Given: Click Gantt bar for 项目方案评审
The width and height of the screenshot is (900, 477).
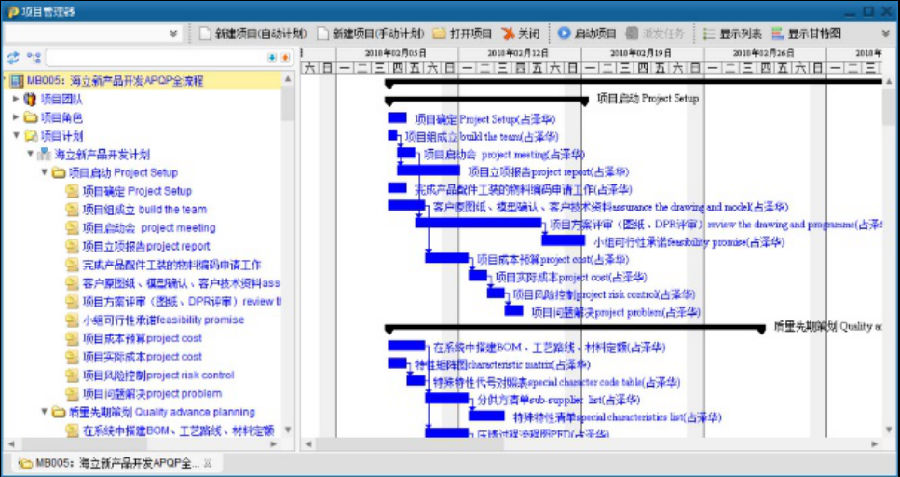Looking at the screenshot, I should 479,222.
